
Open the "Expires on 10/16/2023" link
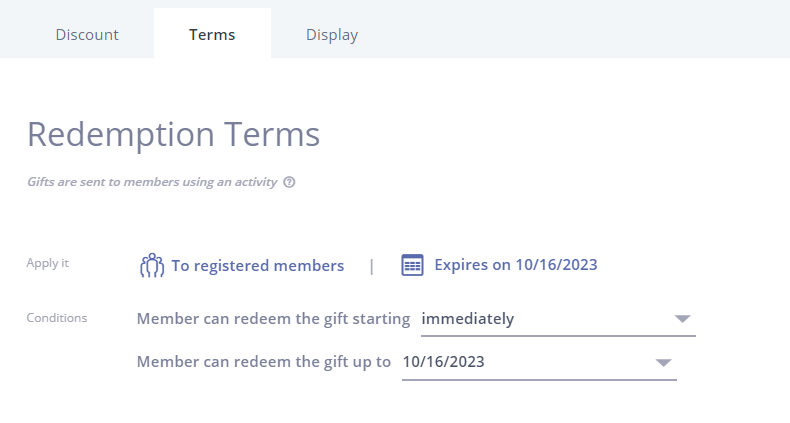[x=516, y=265]
